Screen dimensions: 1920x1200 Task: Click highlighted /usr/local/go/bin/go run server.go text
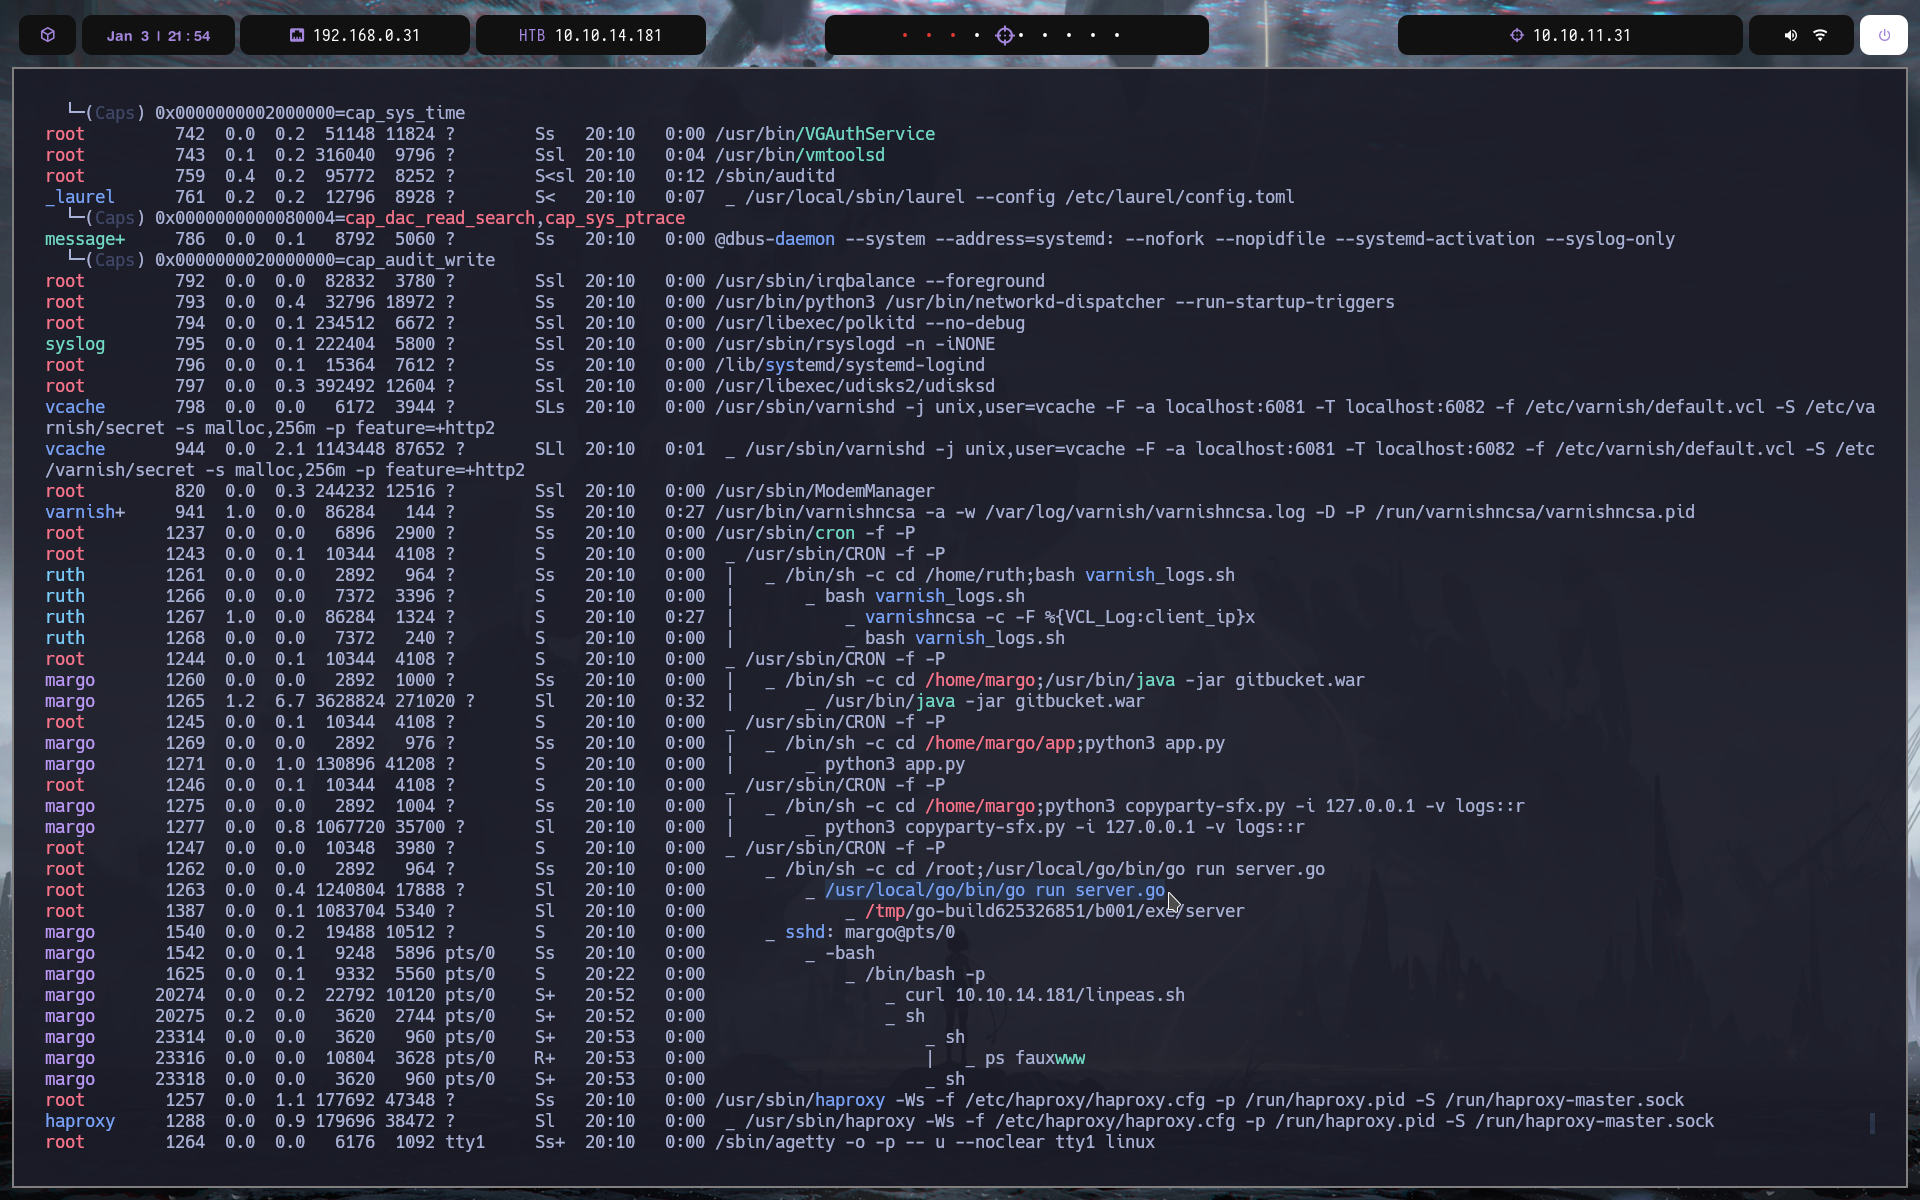(x=994, y=890)
